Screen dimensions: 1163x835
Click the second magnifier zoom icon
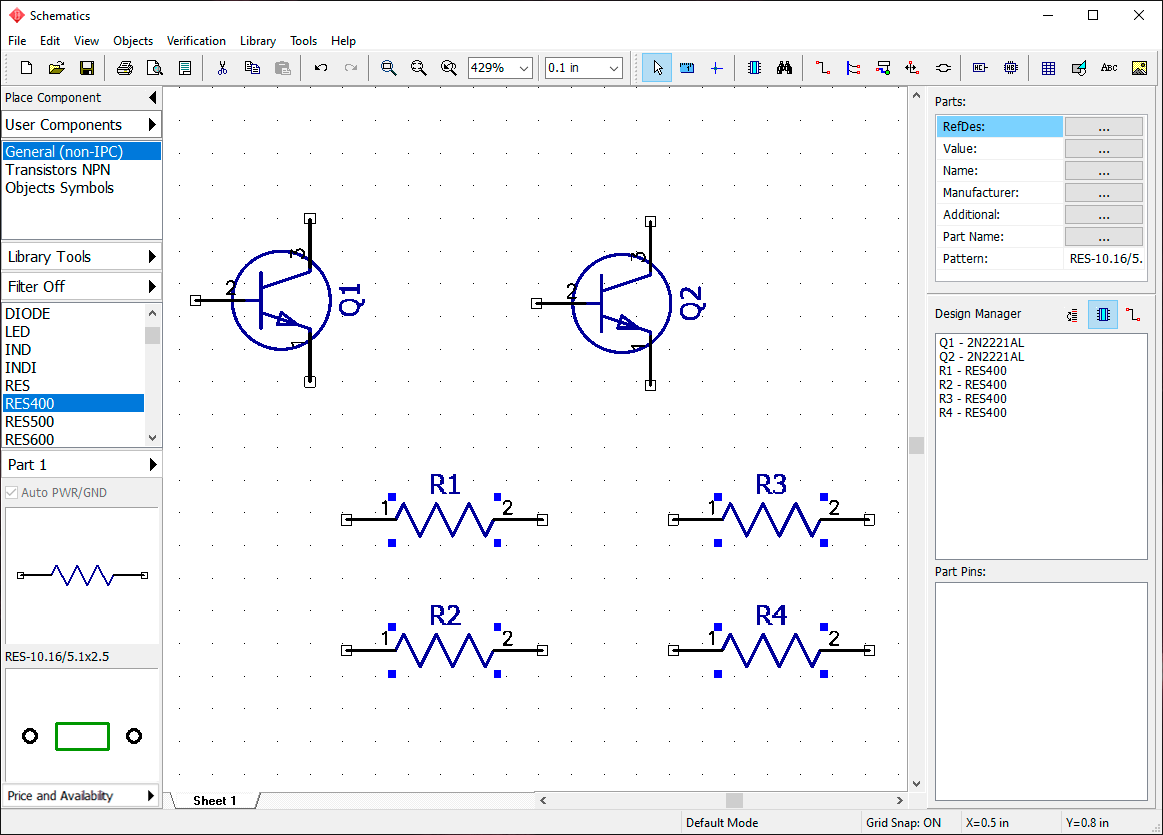tap(418, 68)
